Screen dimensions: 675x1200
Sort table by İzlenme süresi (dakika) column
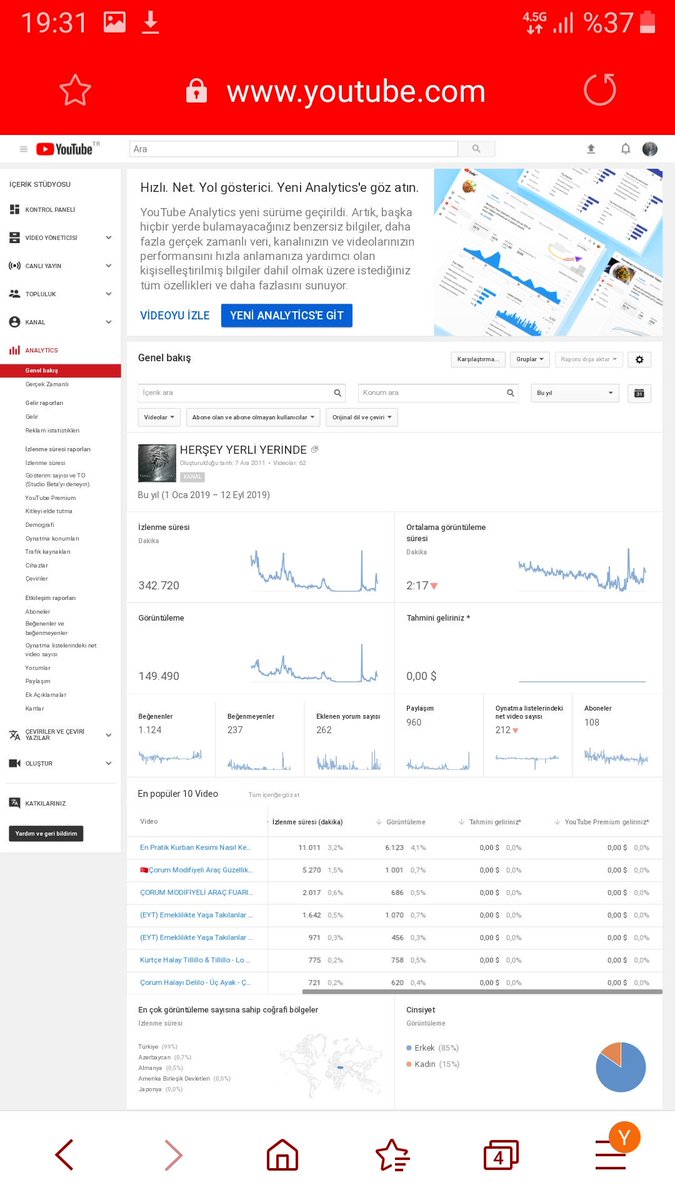coord(307,822)
